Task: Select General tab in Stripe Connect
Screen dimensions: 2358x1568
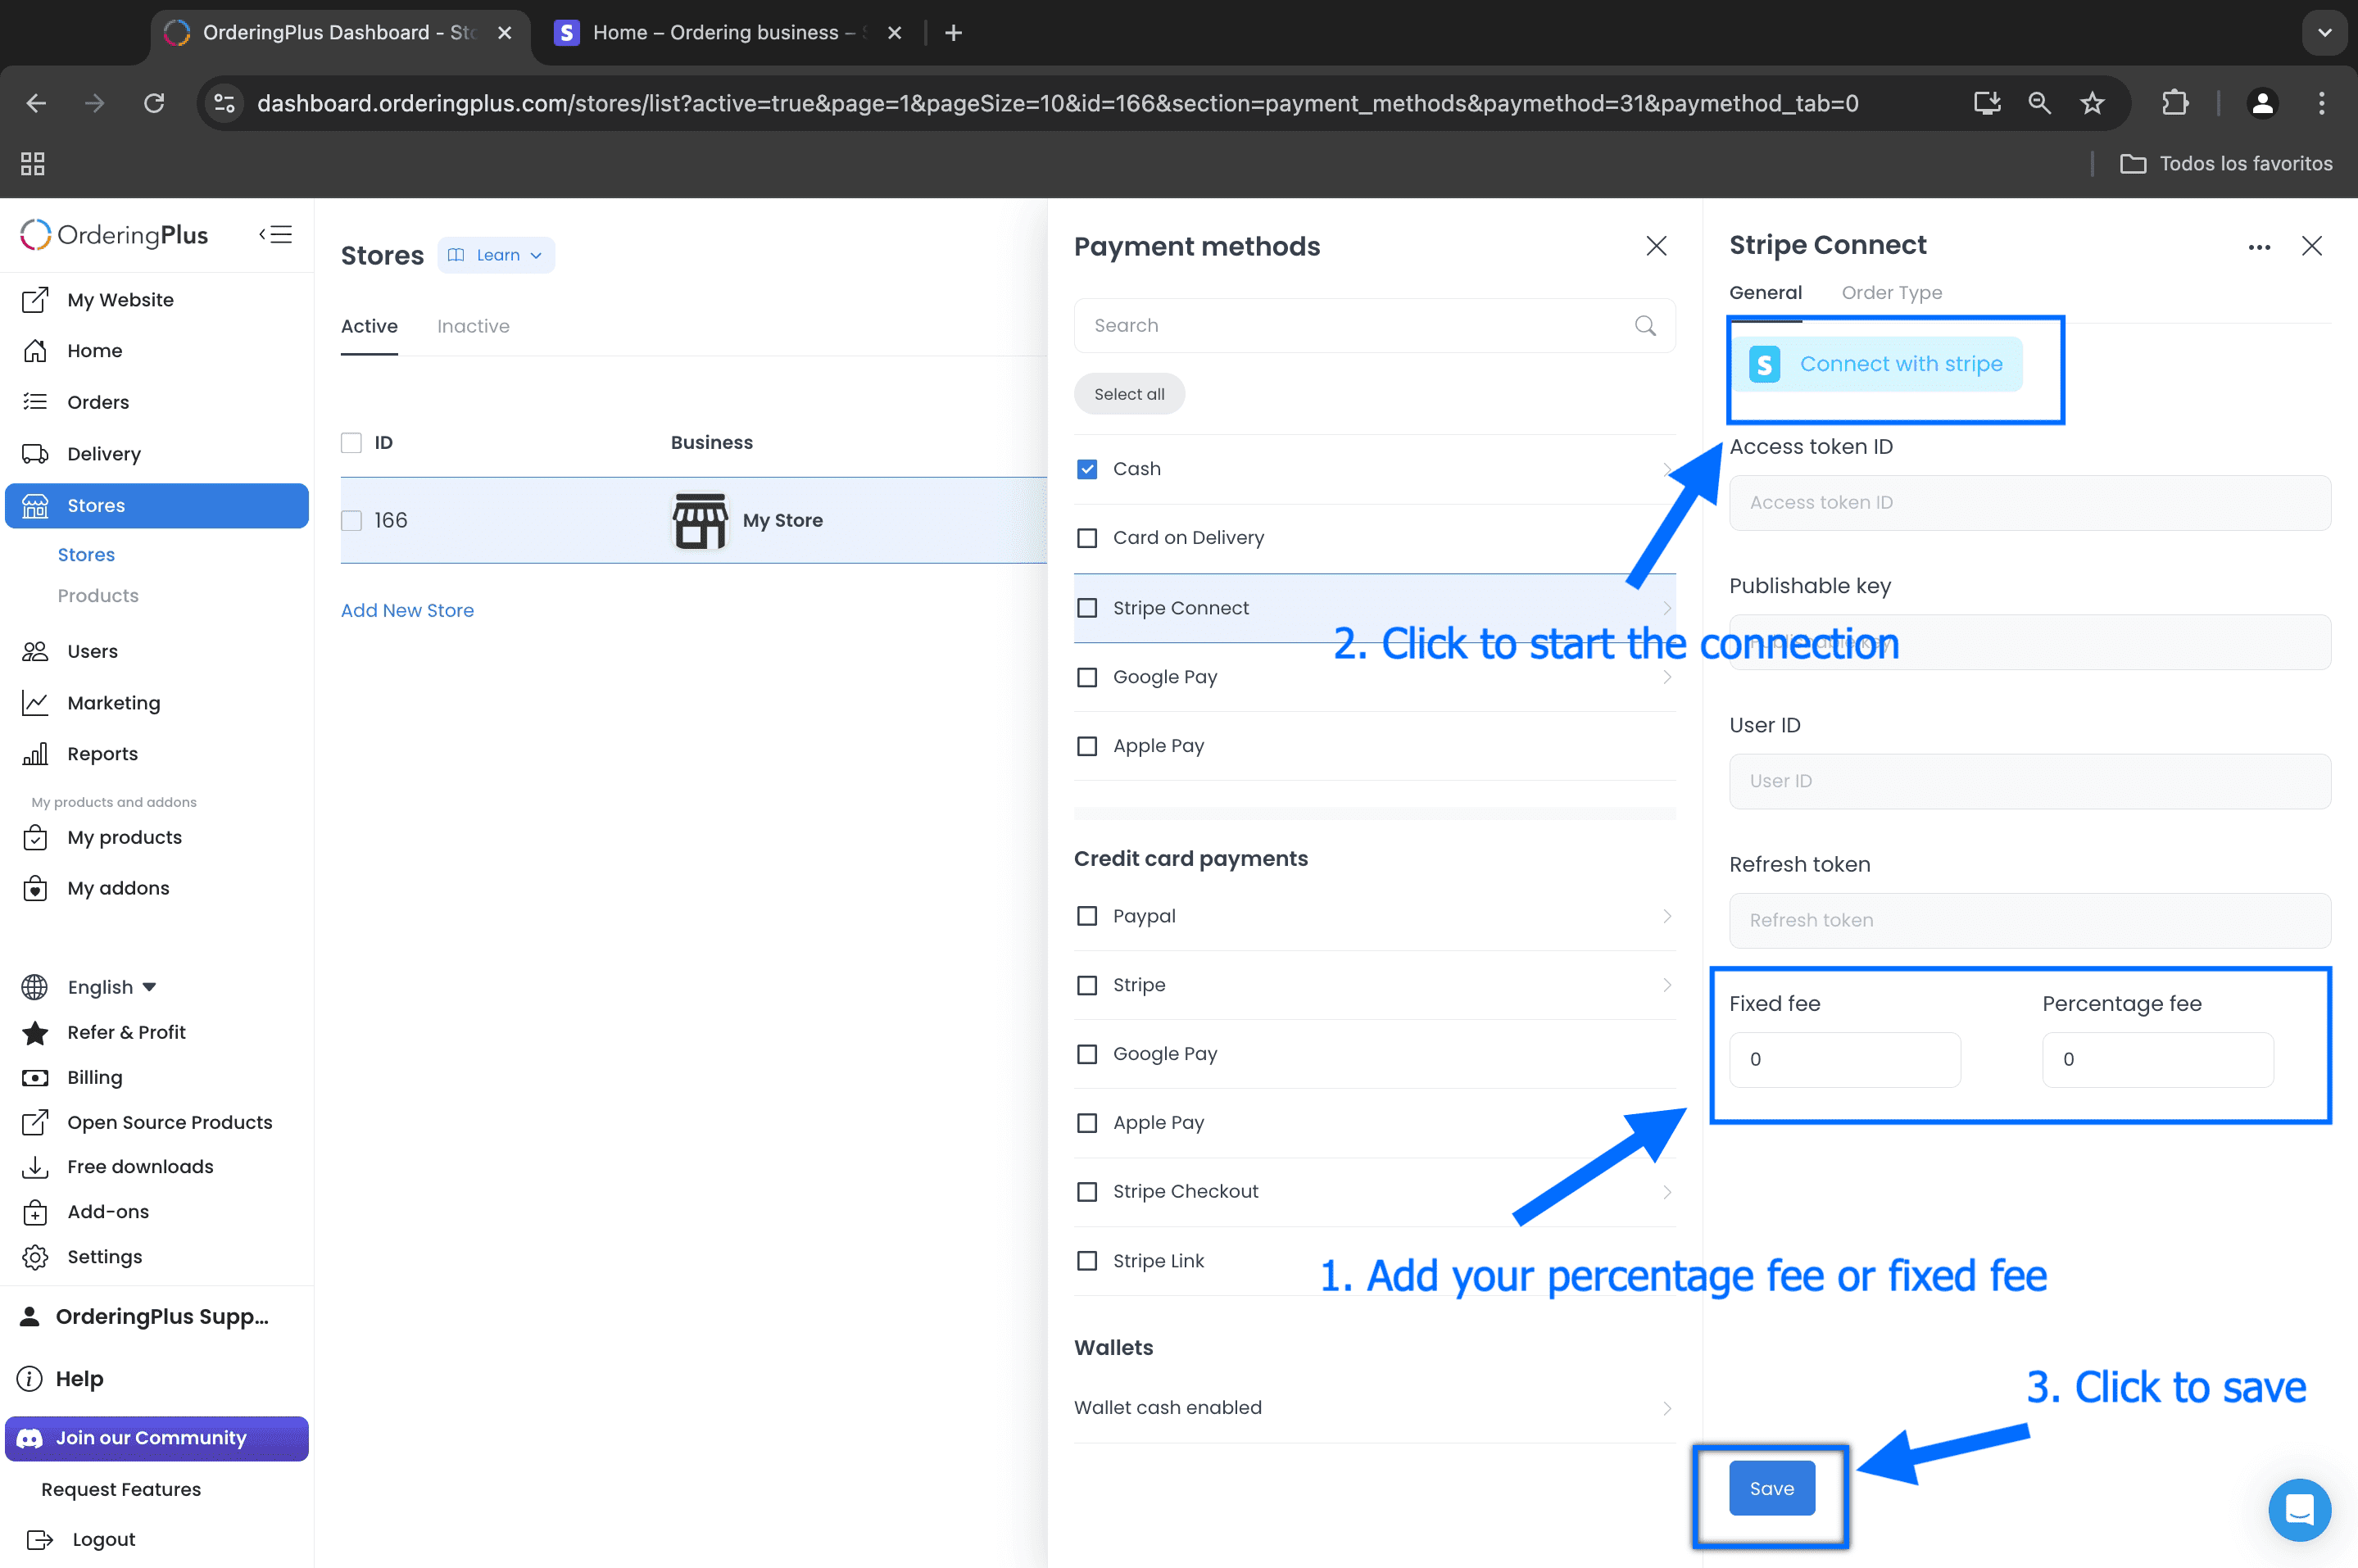Action: click(1765, 293)
